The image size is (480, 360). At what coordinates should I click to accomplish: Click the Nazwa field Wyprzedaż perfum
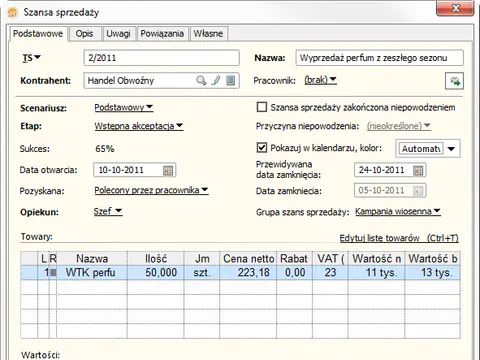click(379, 58)
